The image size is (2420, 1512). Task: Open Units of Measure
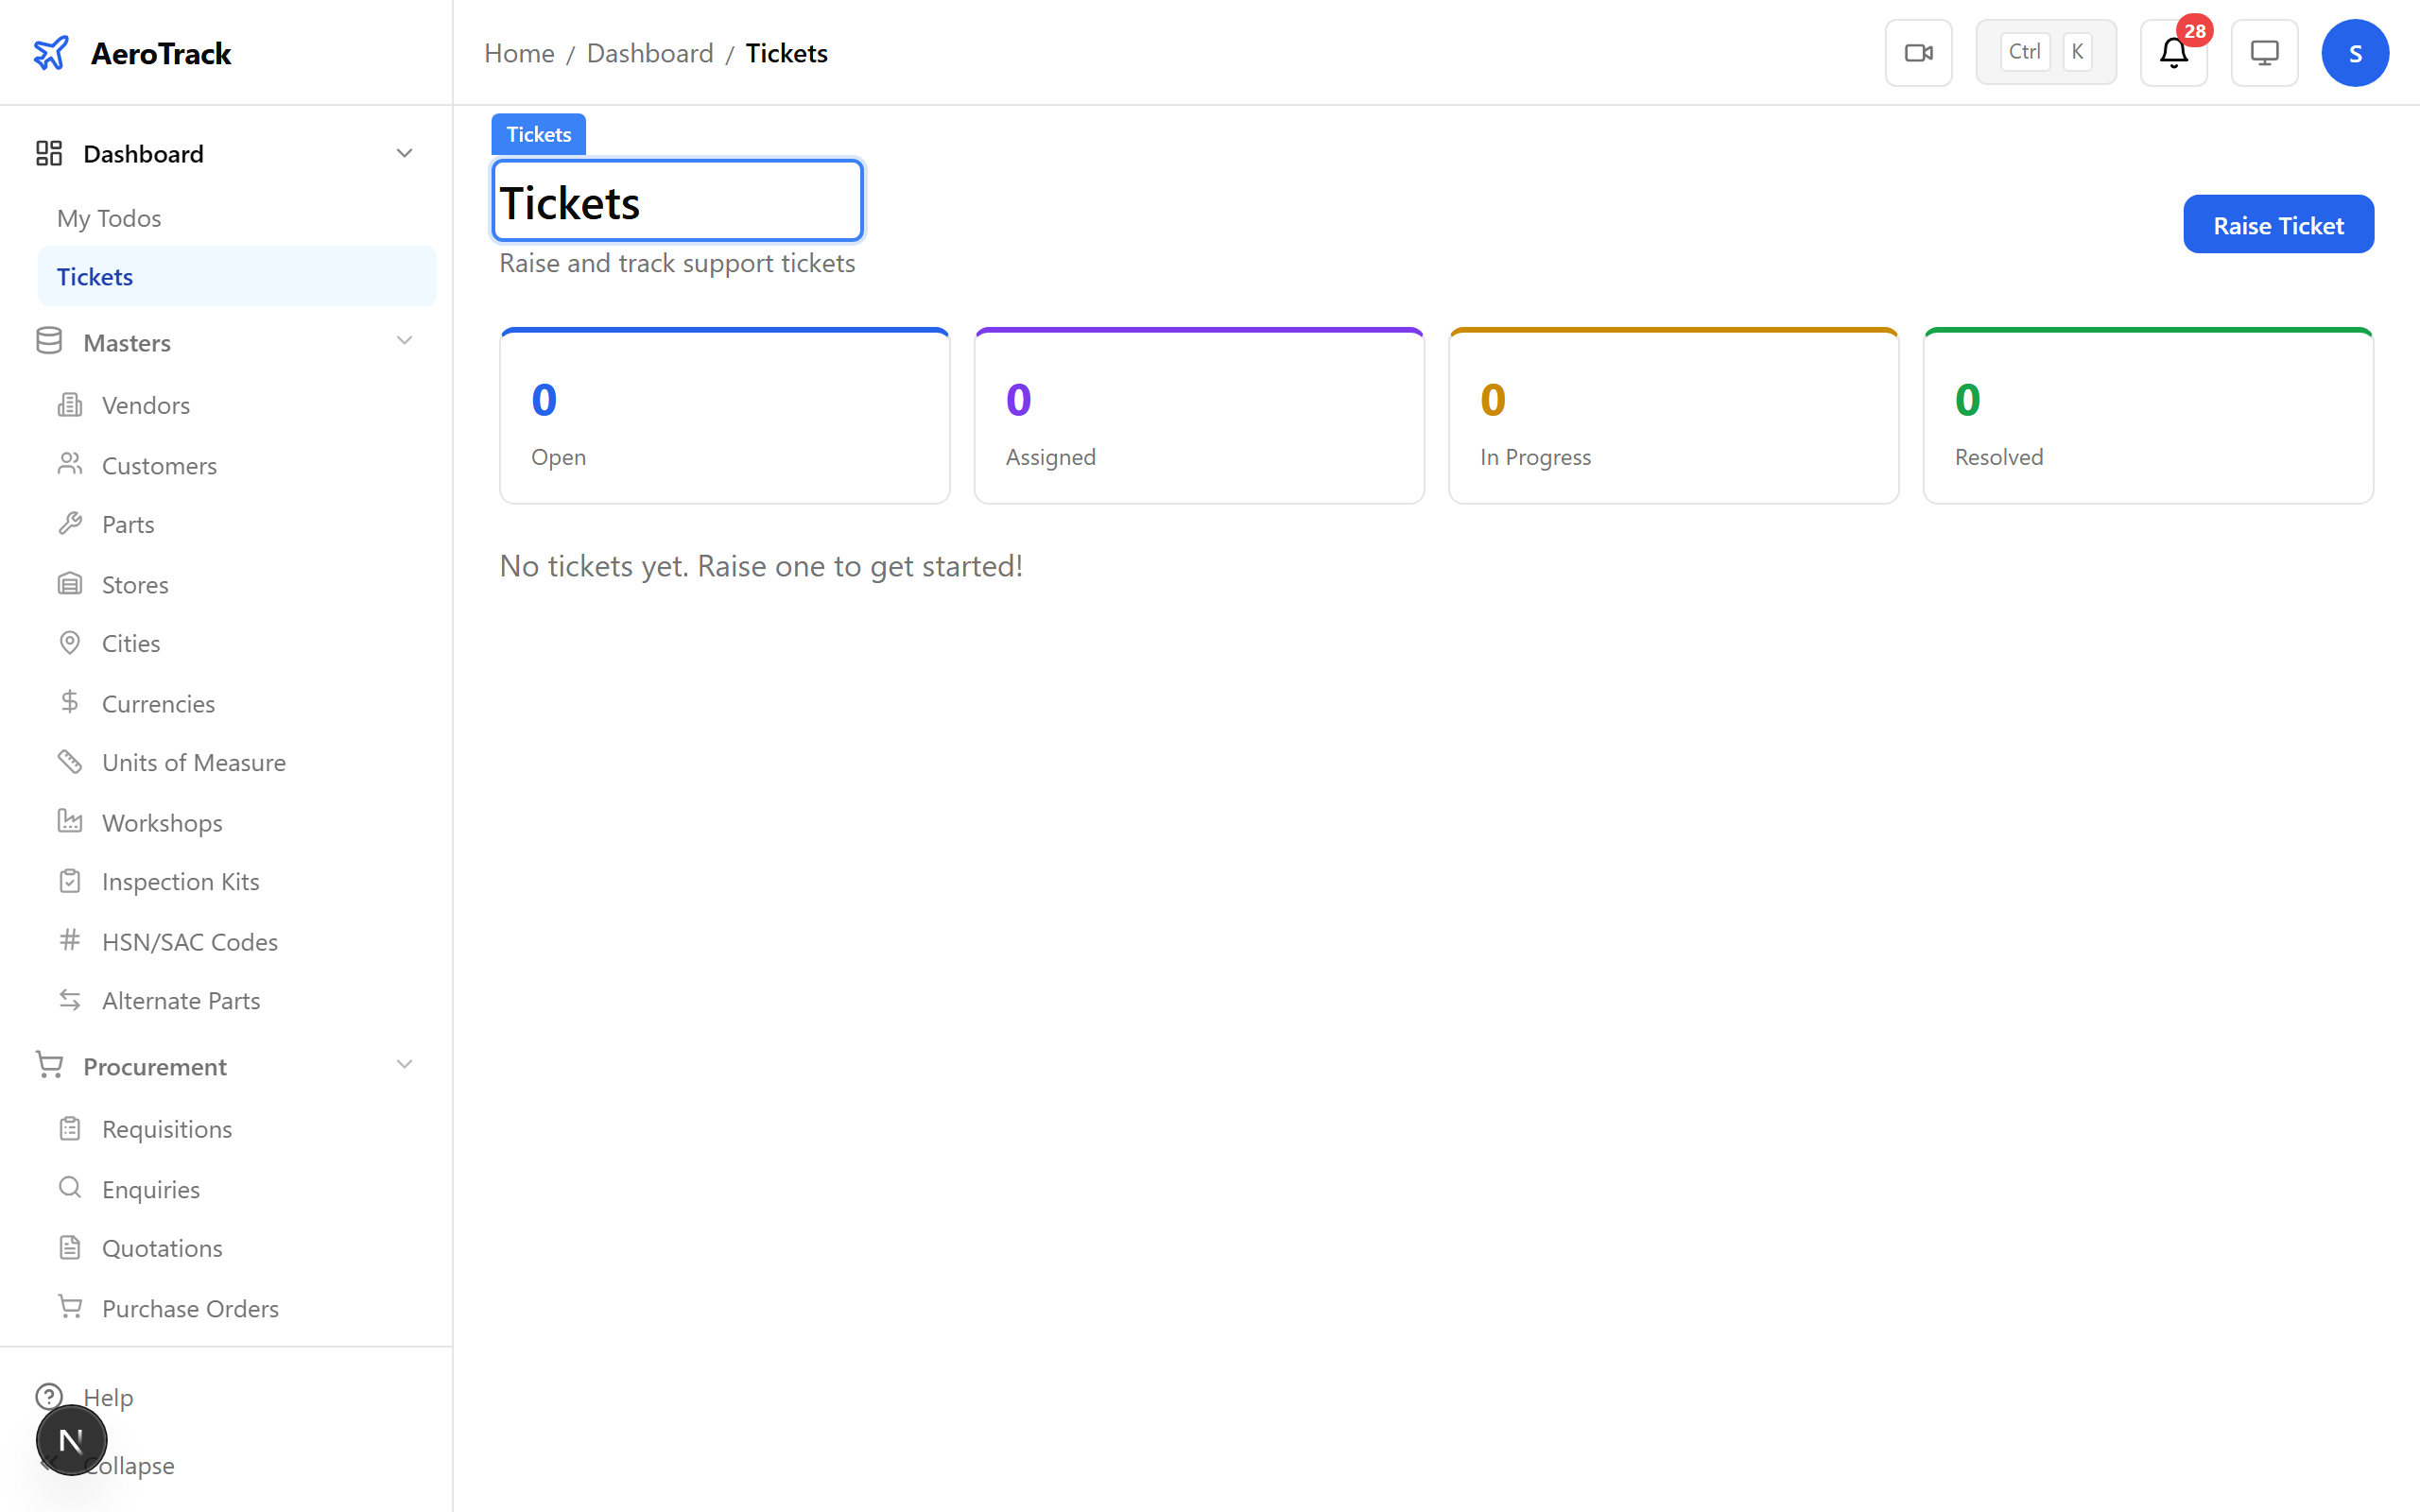[193, 761]
